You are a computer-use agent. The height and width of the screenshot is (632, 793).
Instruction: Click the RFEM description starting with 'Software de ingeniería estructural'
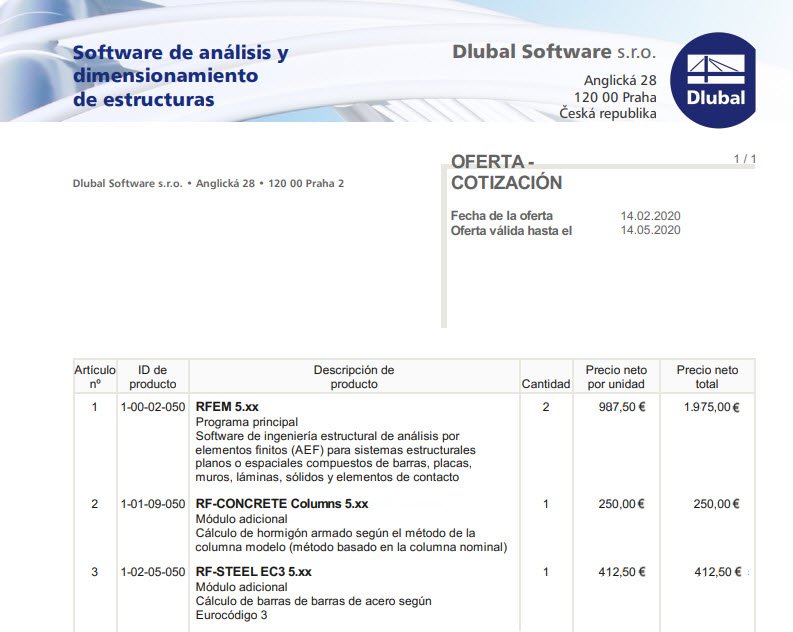(x=335, y=457)
